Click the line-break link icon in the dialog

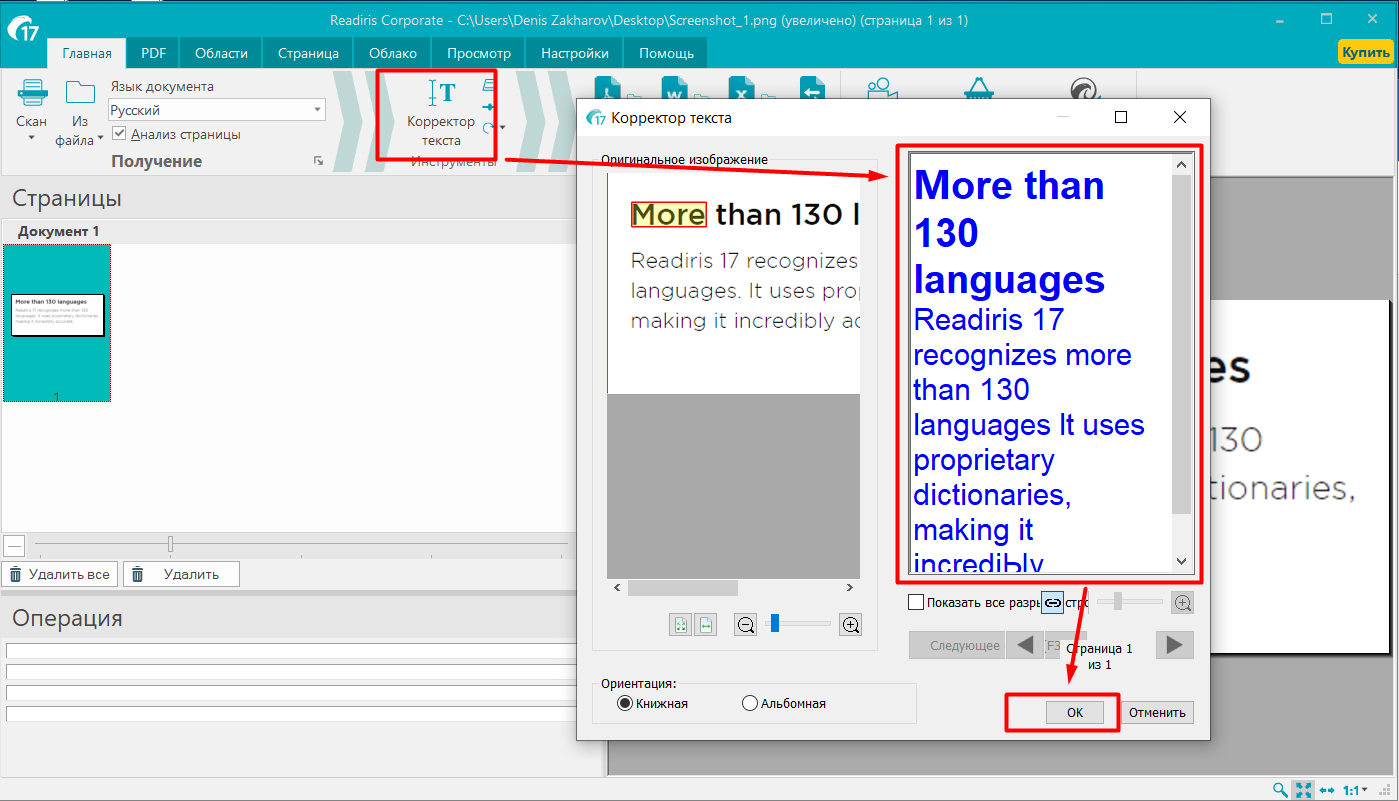[x=1052, y=603]
